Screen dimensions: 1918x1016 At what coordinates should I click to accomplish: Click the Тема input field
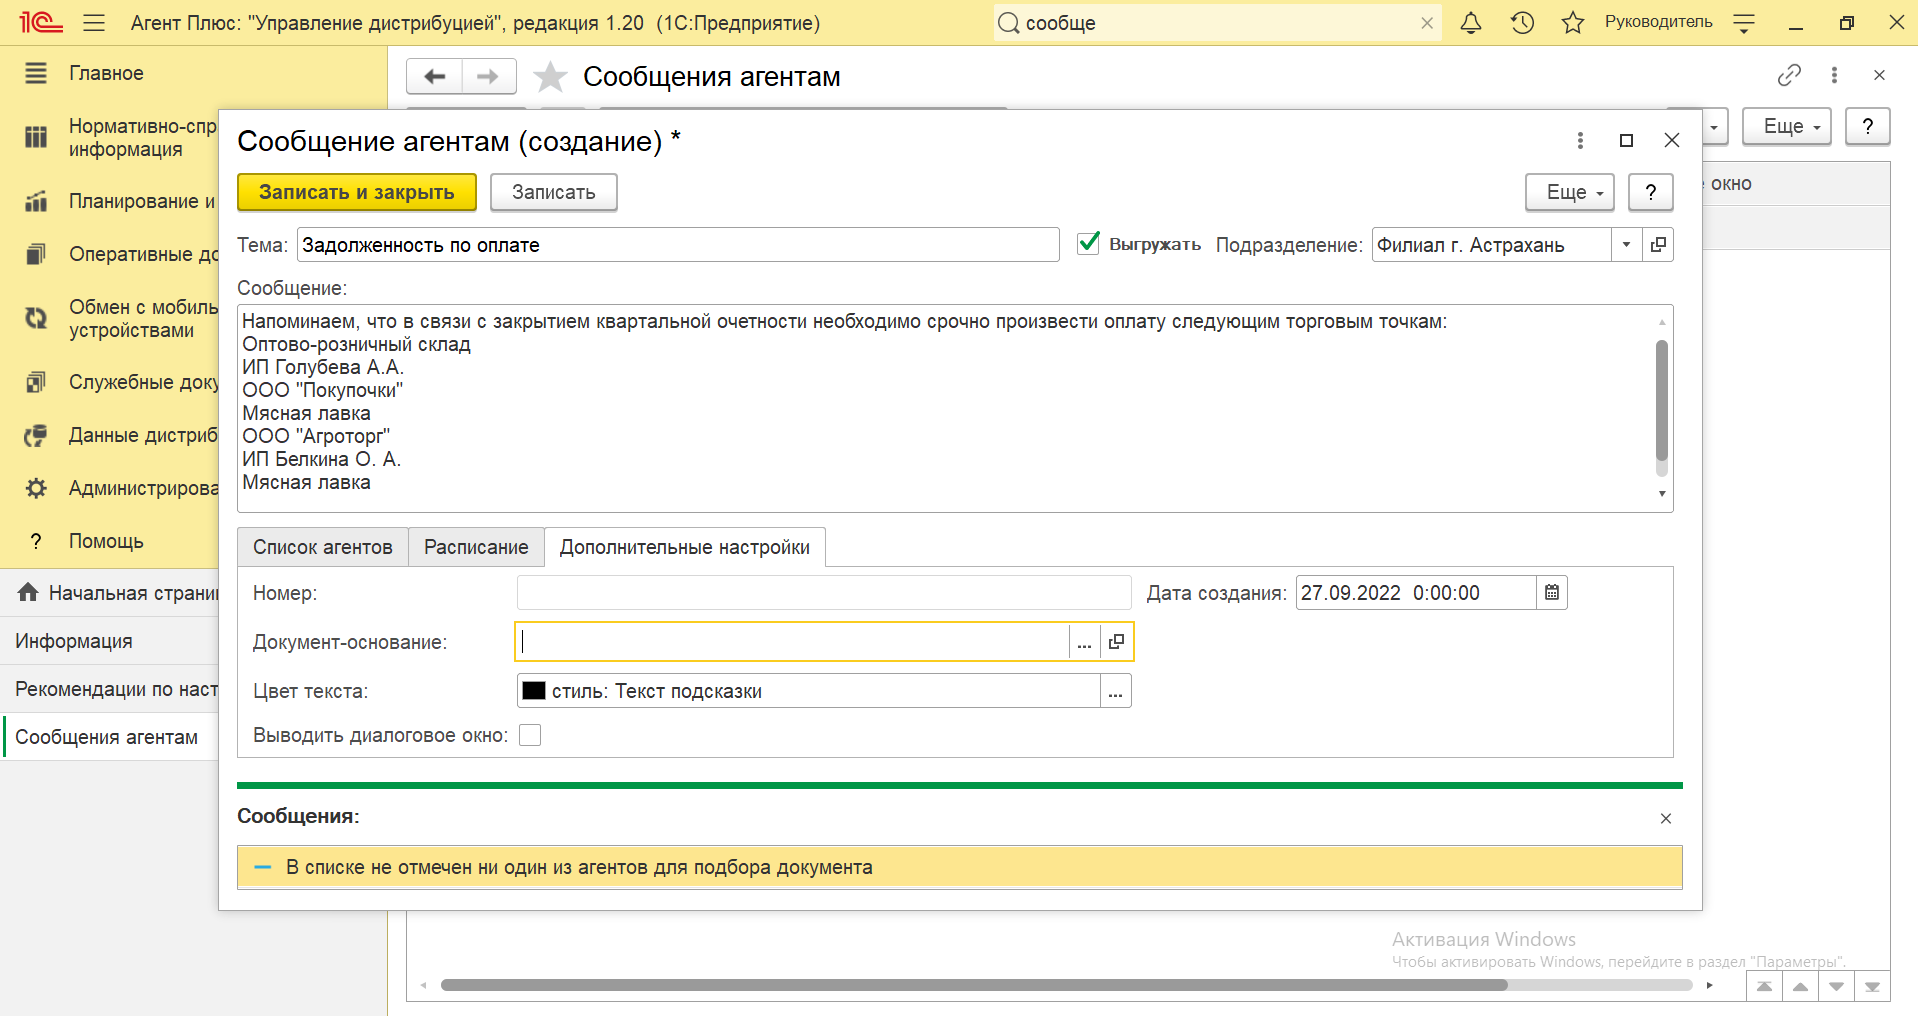(x=678, y=245)
